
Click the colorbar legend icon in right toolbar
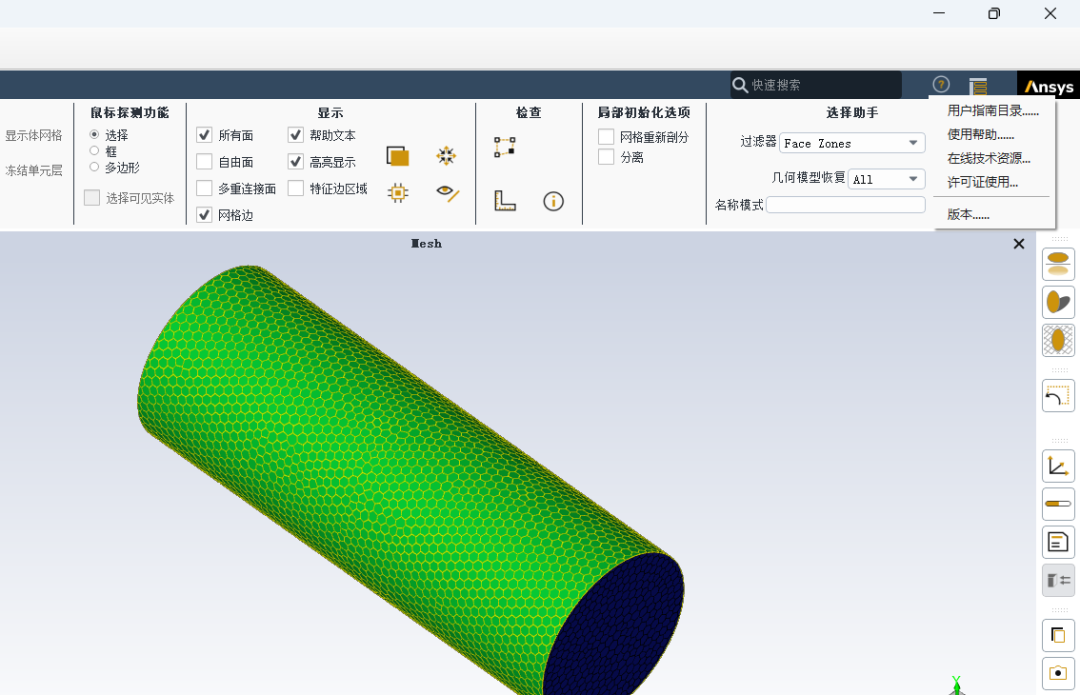coord(1058,504)
